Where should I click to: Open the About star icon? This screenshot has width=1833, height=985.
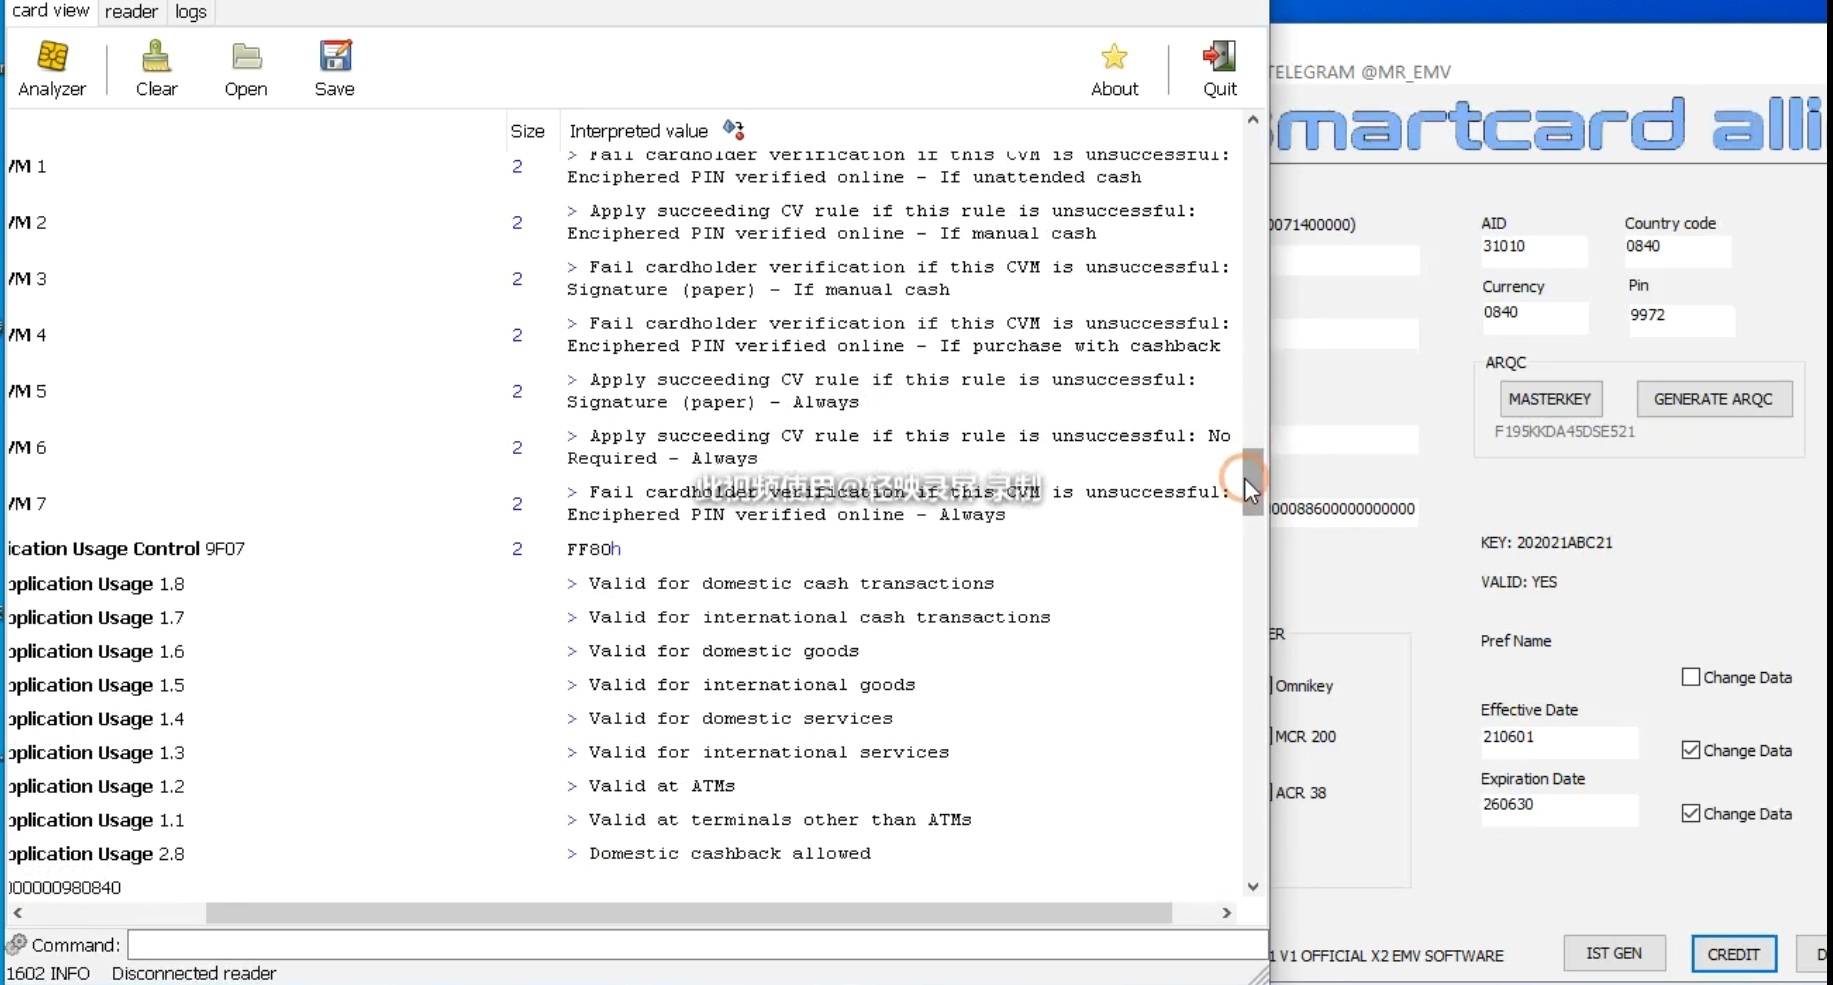point(1114,58)
